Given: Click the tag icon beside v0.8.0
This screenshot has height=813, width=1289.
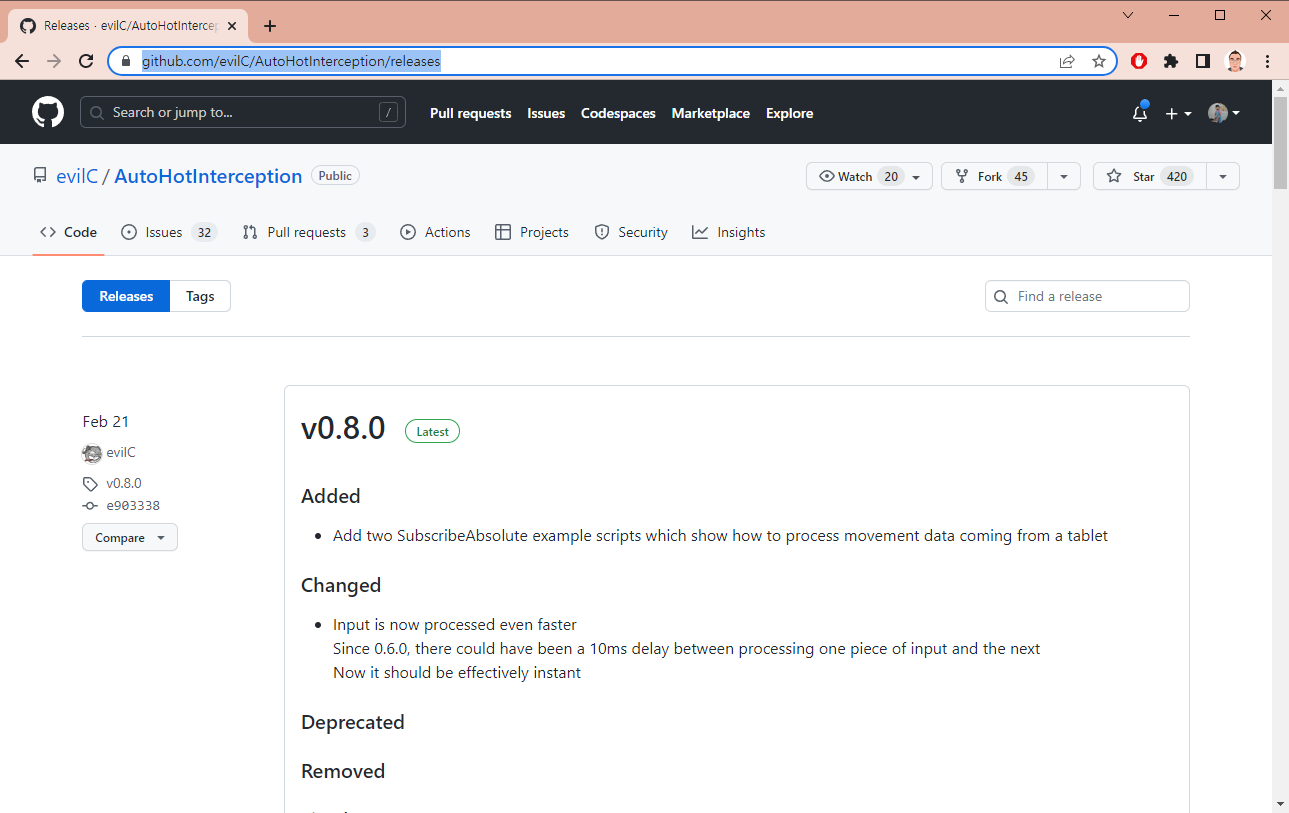Looking at the screenshot, I should tap(90, 484).
